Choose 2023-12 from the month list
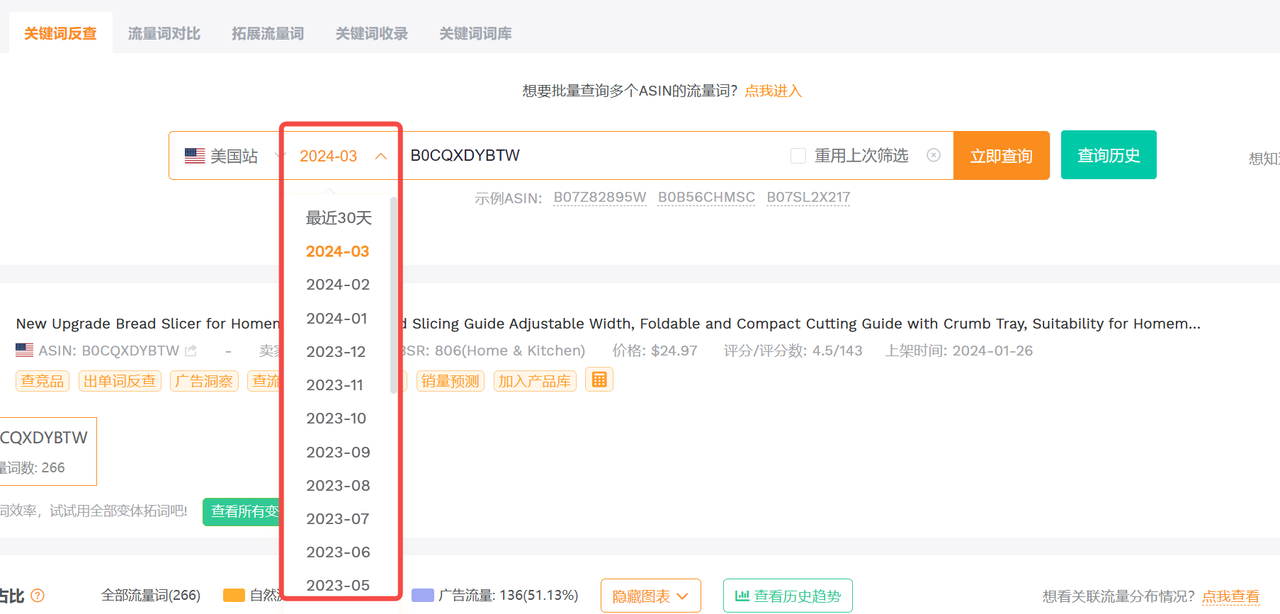This screenshot has height=614, width=1280. (x=338, y=351)
